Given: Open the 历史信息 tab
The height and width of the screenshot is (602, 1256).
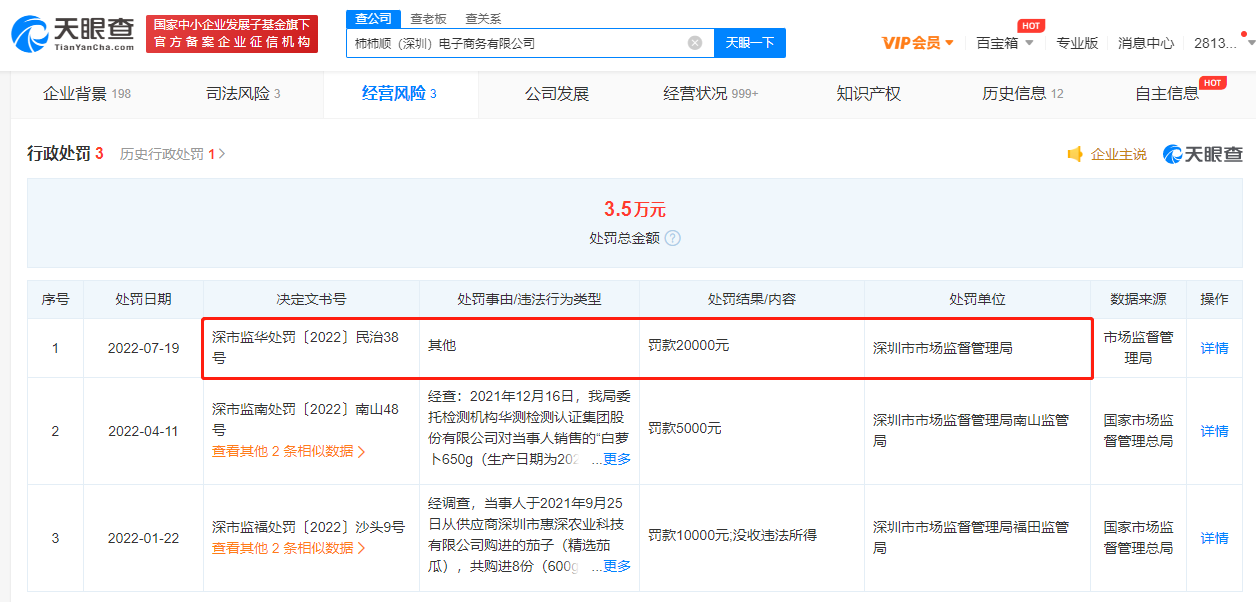Looking at the screenshot, I should point(1023,94).
